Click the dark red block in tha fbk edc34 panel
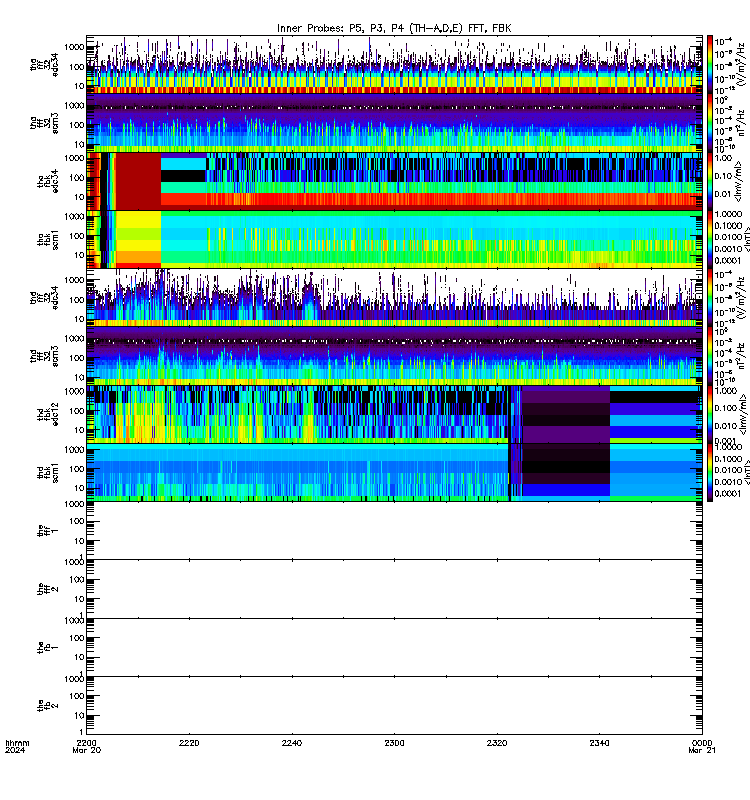This screenshot has width=750, height=800. click(x=138, y=181)
